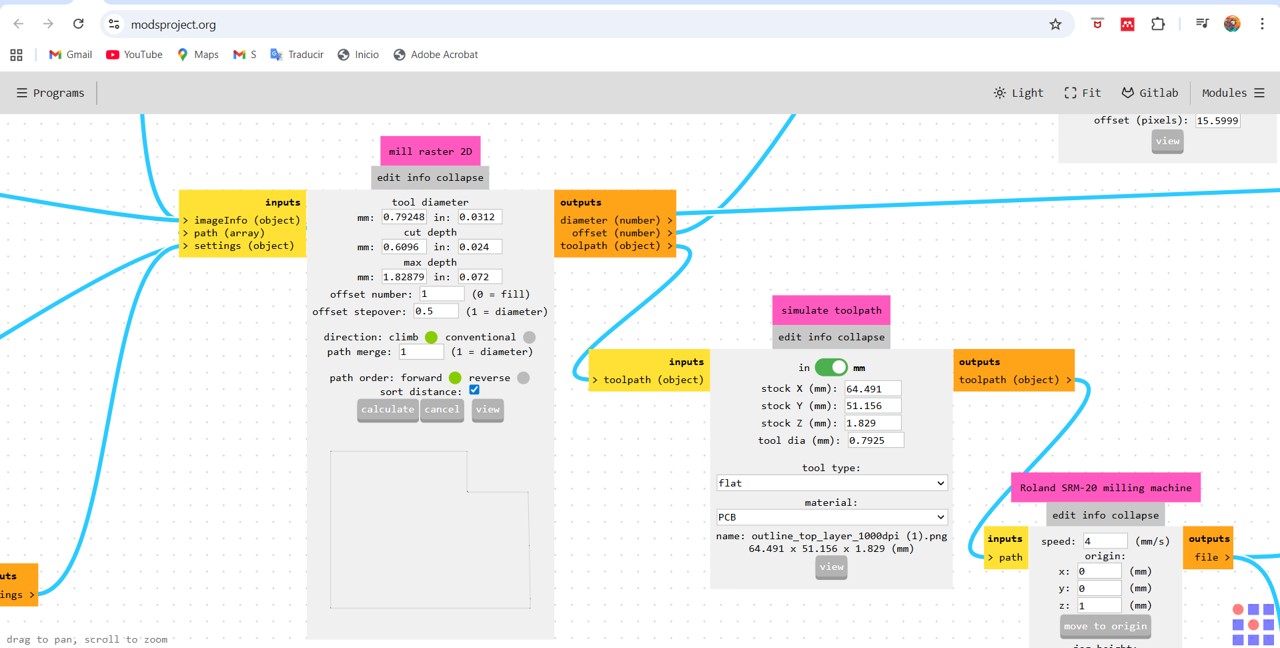Open the tool type dropdown showing flat
Screen dimensions: 1280x648
pos(832,483)
